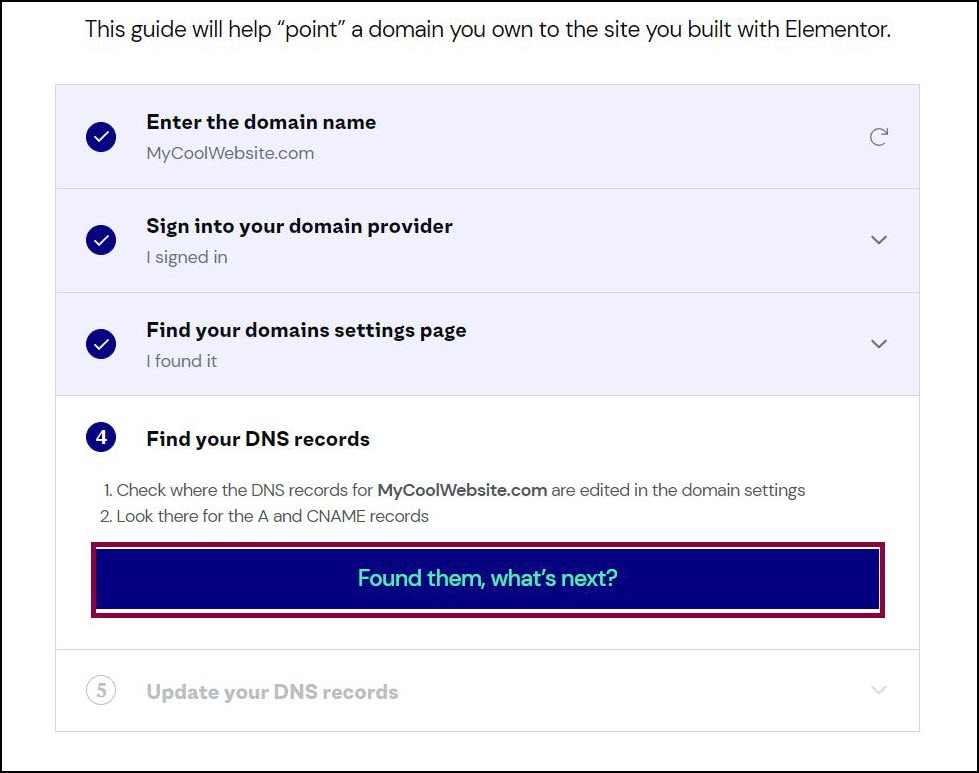Click the step 5 number badge

[101, 691]
